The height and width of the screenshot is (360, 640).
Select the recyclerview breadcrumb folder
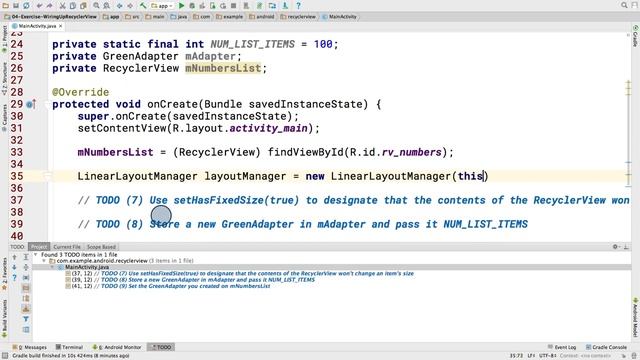[x=298, y=17]
